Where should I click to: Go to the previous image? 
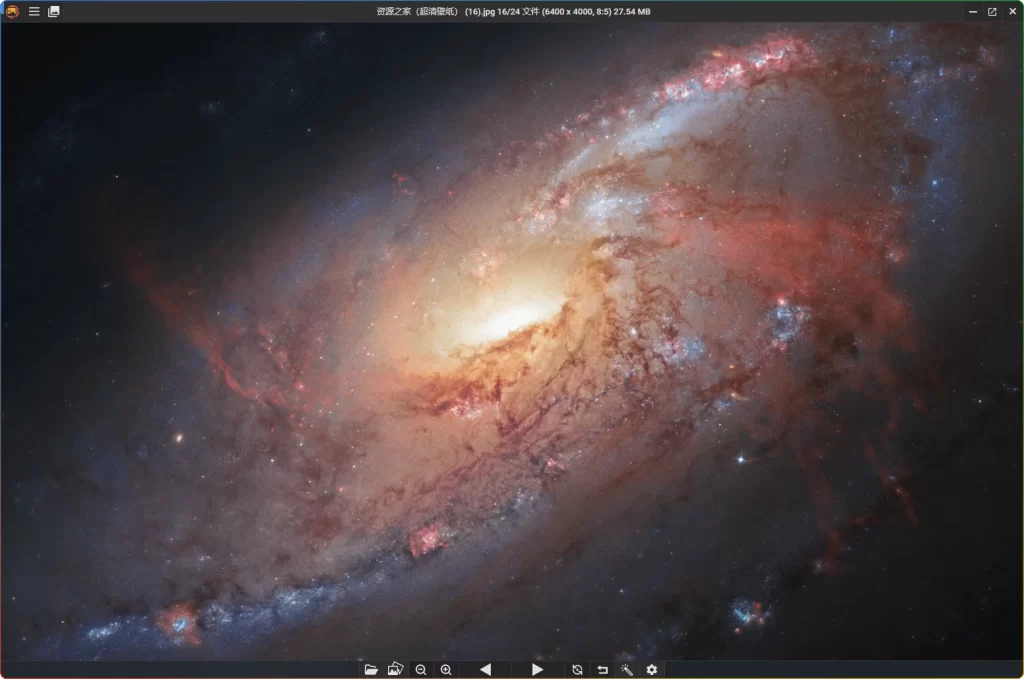coord(485,669)
